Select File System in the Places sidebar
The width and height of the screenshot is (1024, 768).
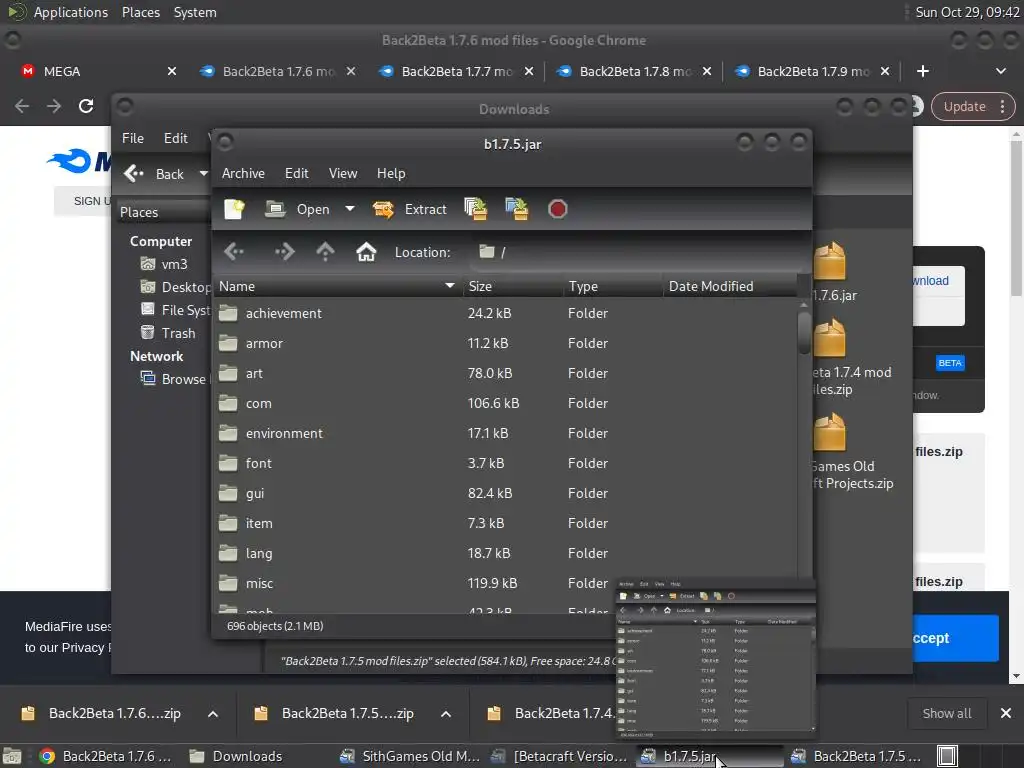pyautogui.click(x=175, y=310)
